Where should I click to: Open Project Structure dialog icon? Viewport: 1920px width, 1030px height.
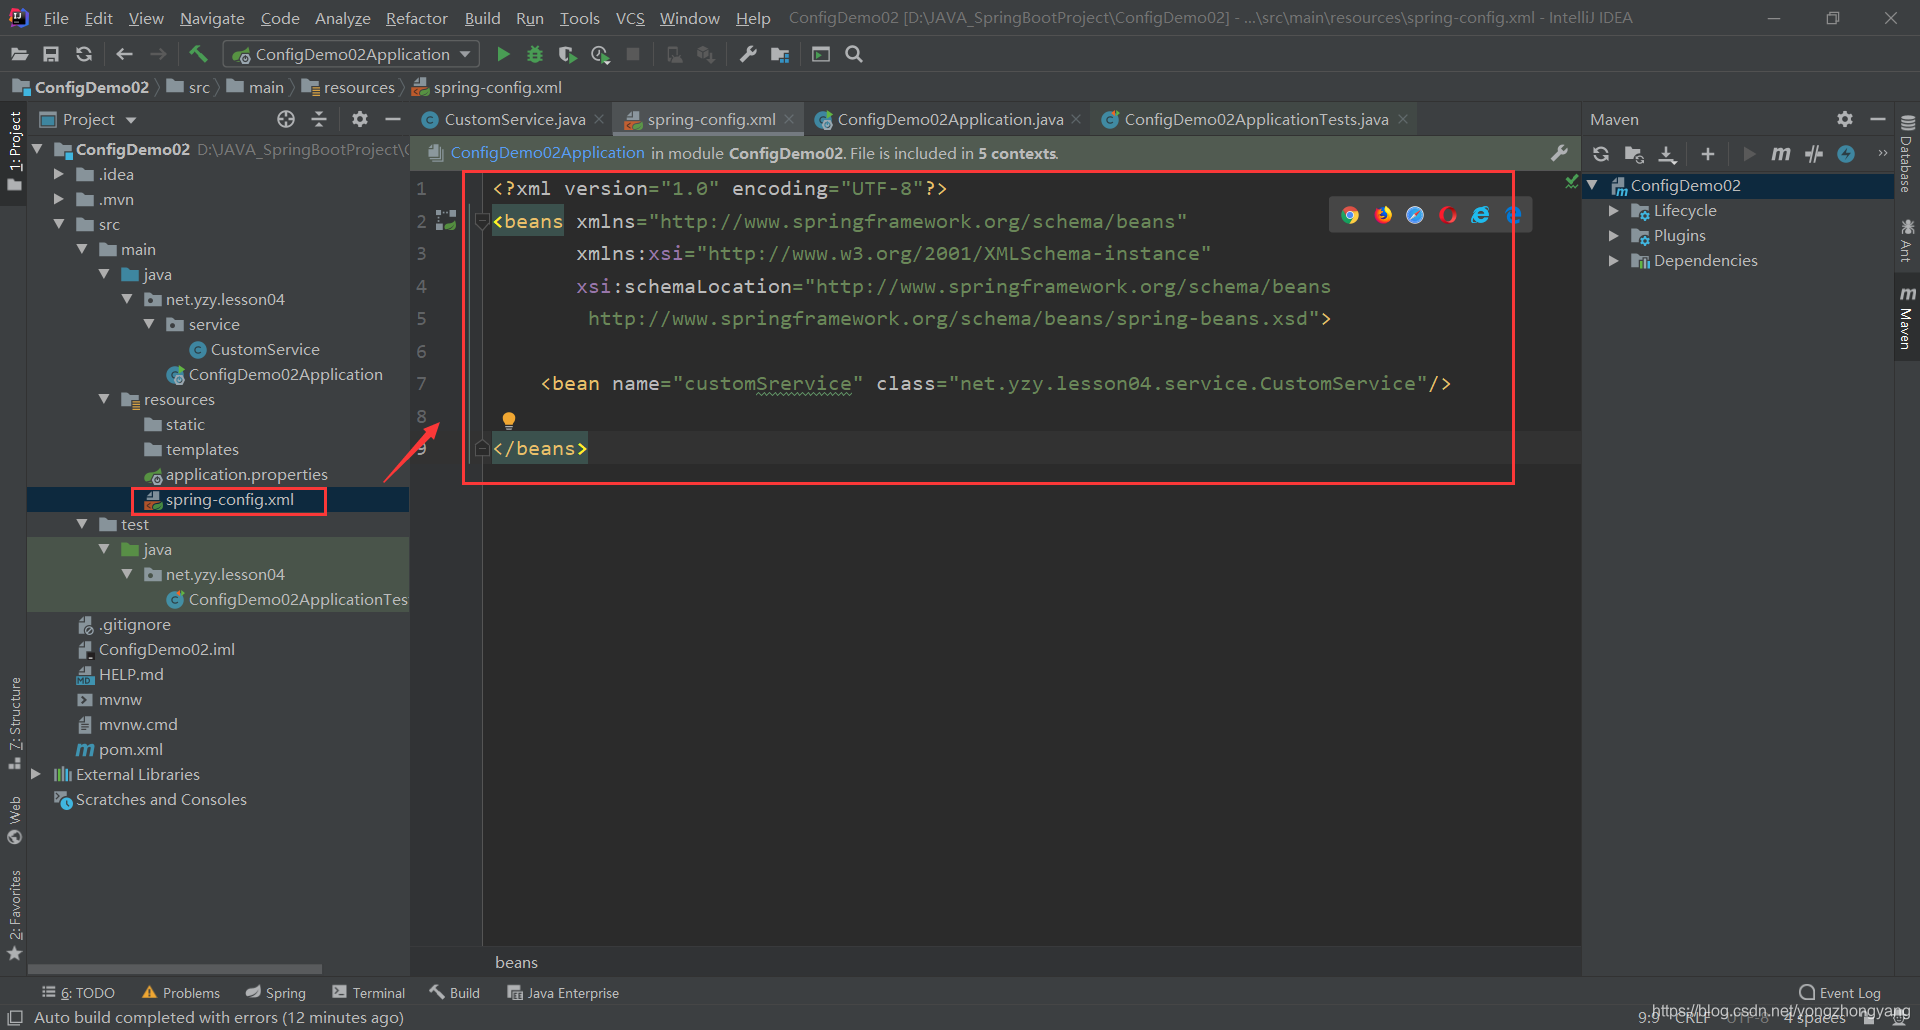[780, 54]
